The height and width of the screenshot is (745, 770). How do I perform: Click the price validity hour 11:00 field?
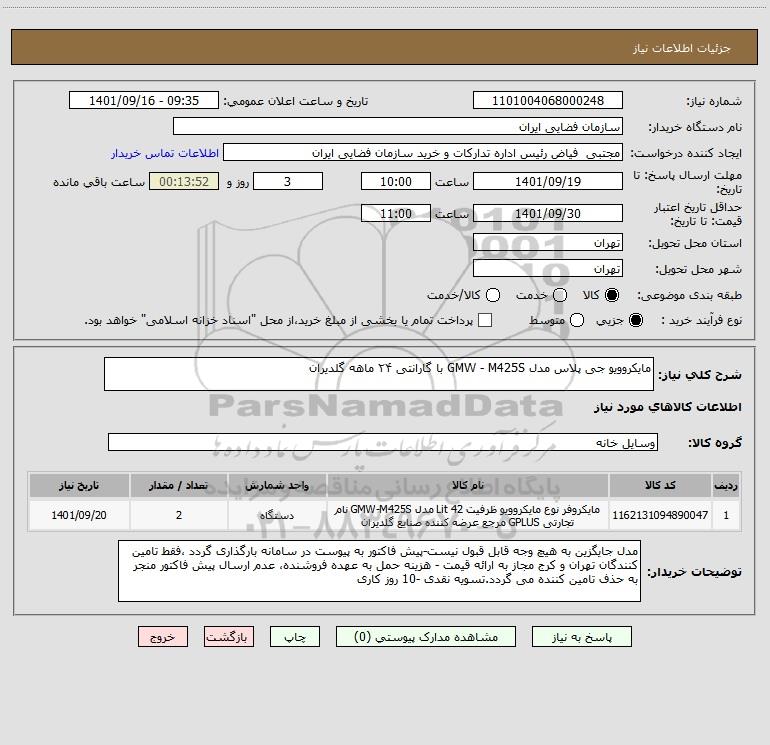pyautogui.click(x=396, y=213)
